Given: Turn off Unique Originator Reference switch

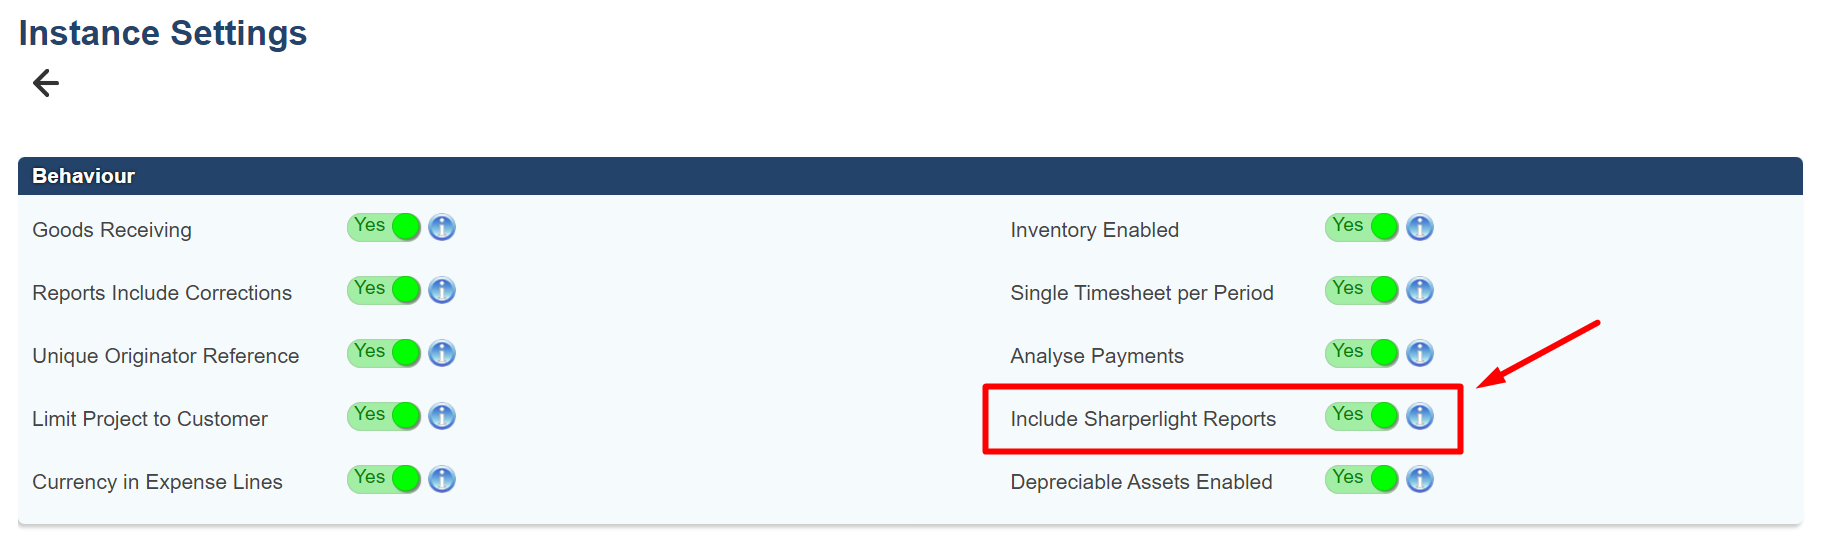Looking at the screenshot, I should click(384, 354).
